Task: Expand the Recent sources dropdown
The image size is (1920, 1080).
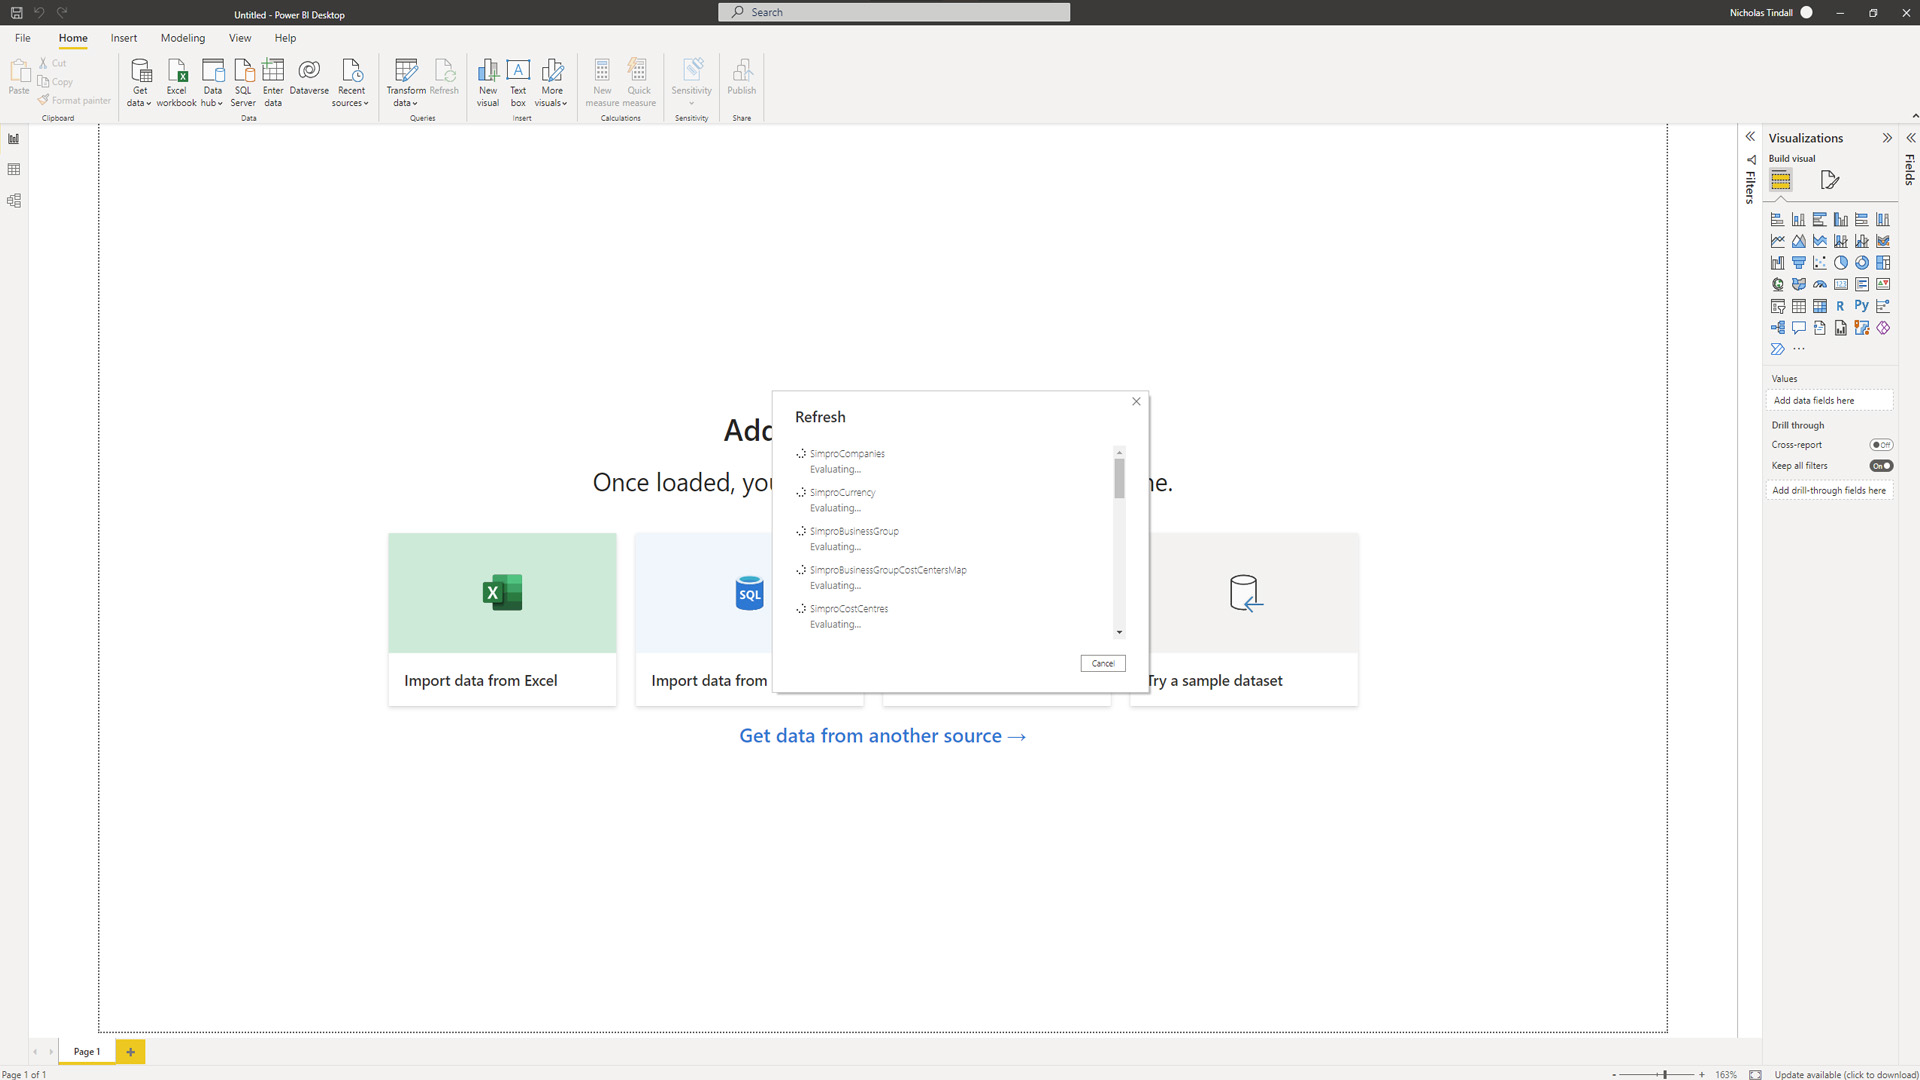Action: click(350, 103)
